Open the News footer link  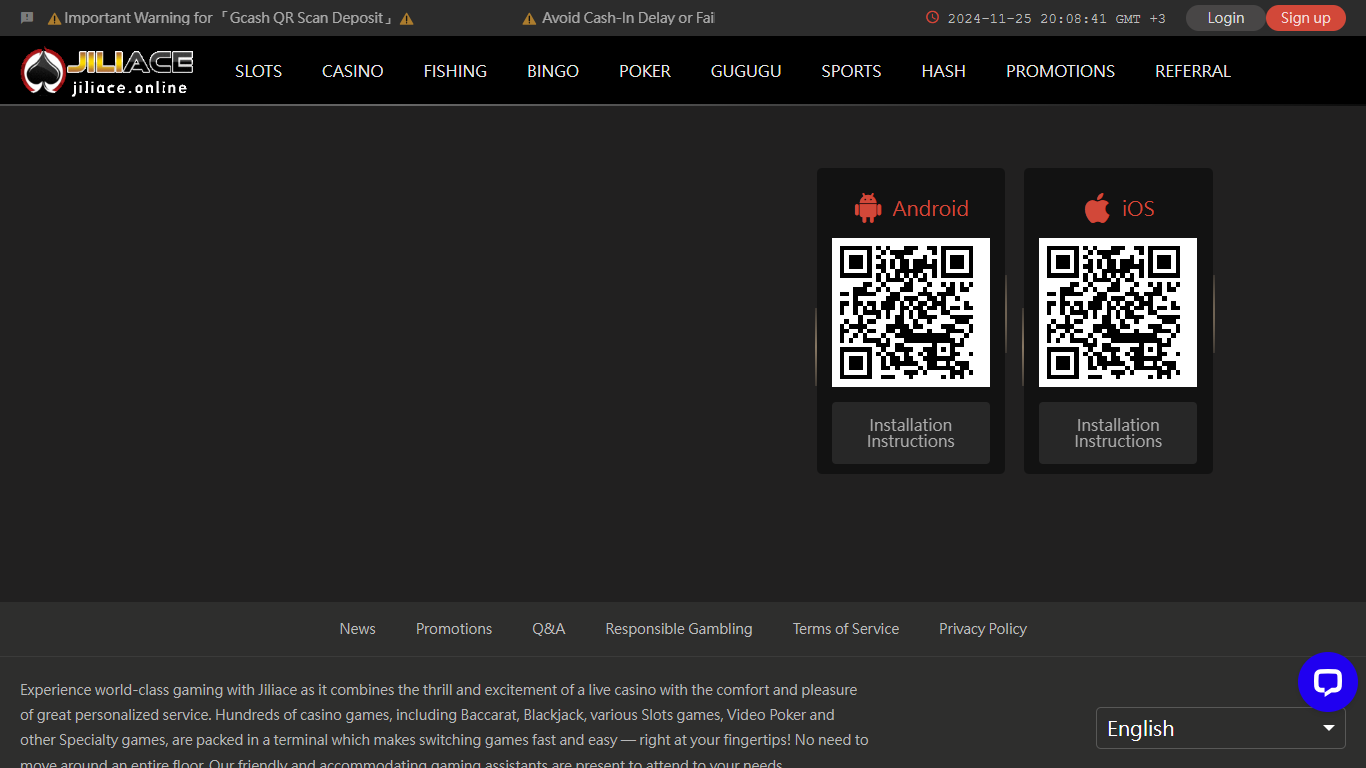click(x=357, y=629)
